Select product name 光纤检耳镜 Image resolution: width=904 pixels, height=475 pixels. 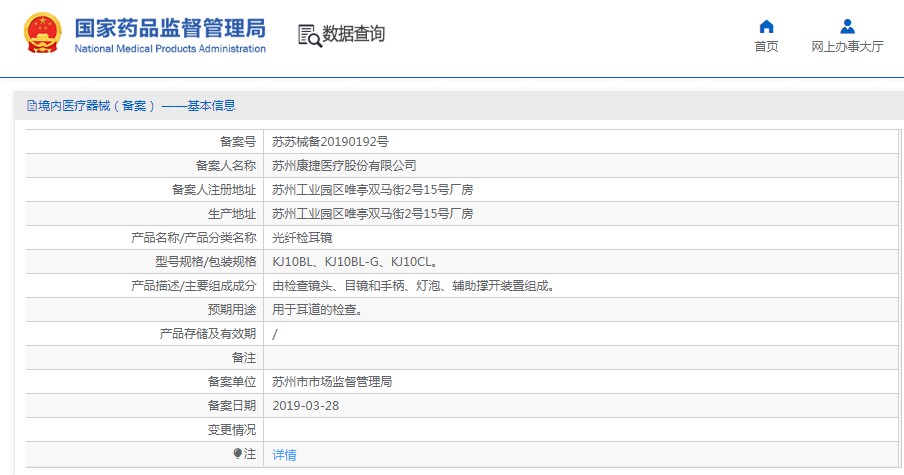click(x=302, y=238)
